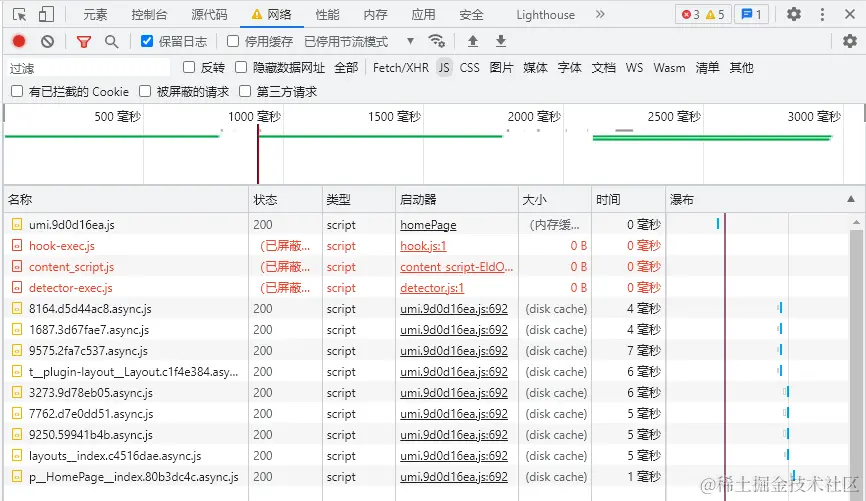The image size is (866, 501).
Task: Click file icon of layouts__index row
Action: coord(17,455)
